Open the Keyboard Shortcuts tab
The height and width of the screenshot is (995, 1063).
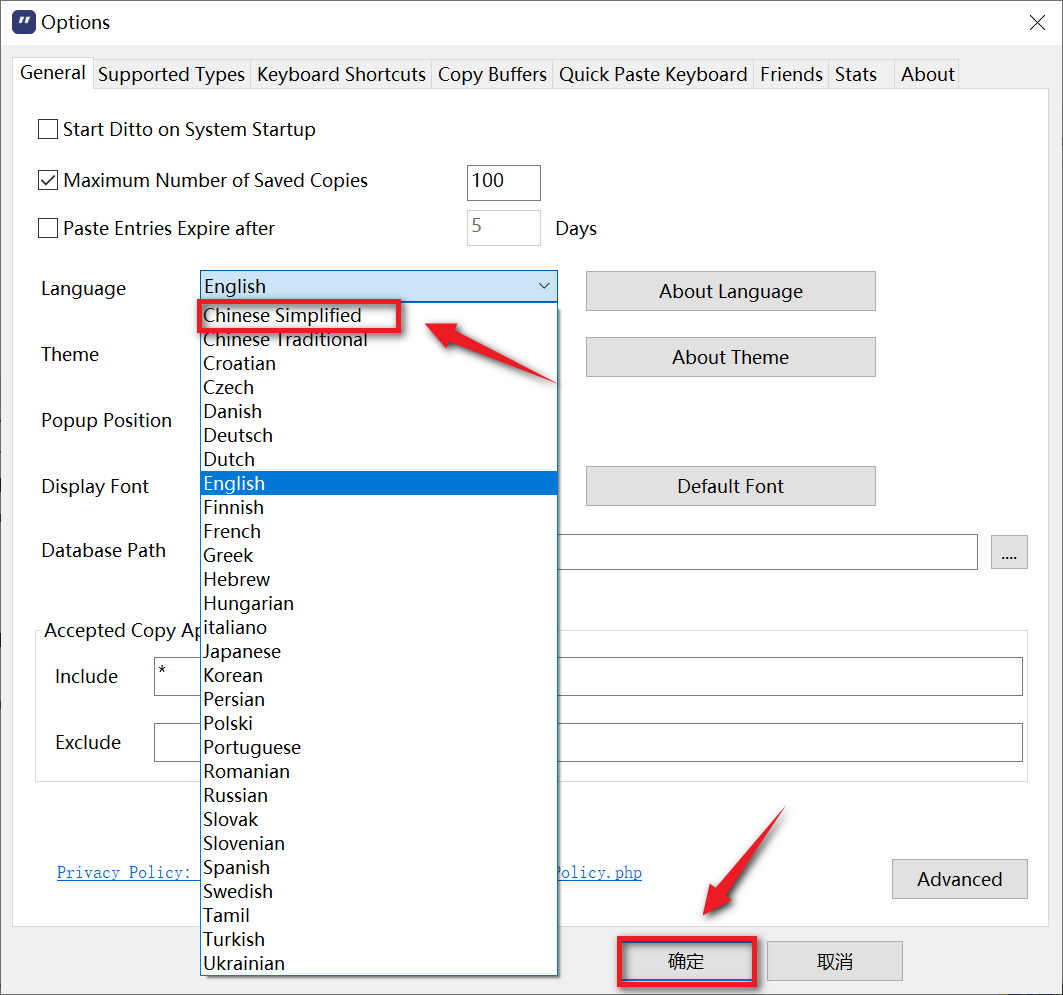[x=341, y=74]
